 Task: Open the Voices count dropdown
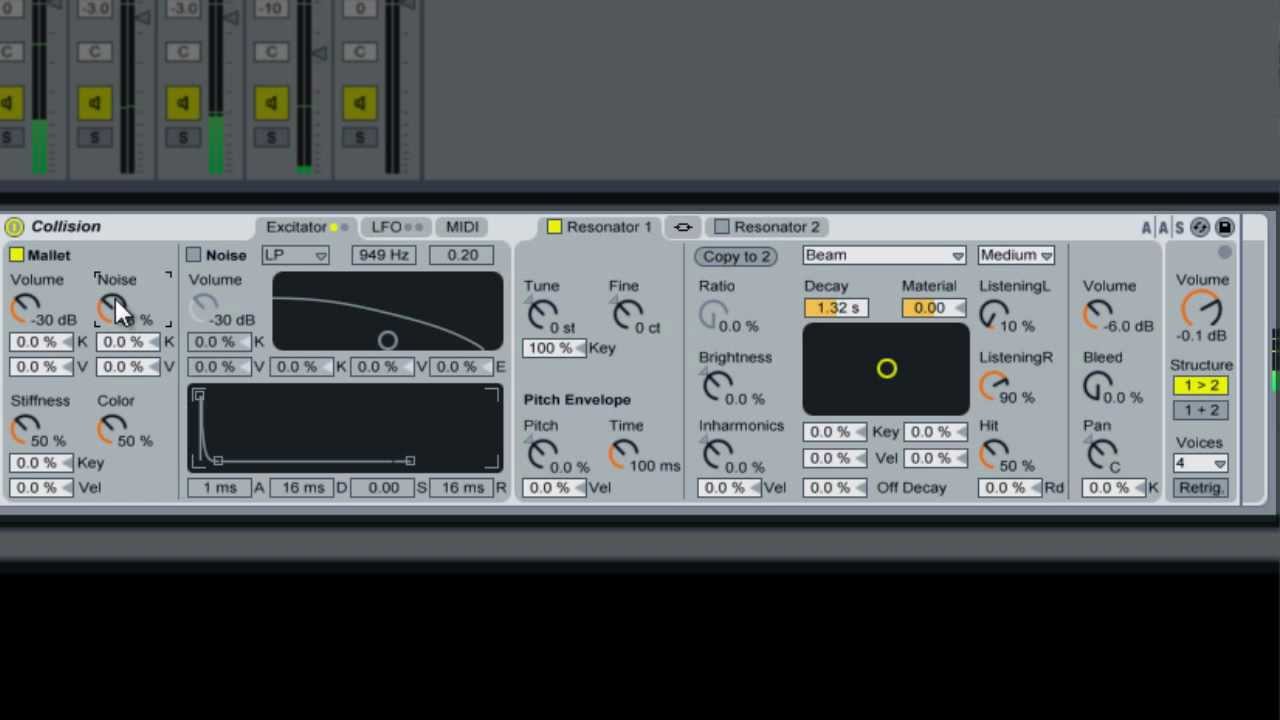1201,464
